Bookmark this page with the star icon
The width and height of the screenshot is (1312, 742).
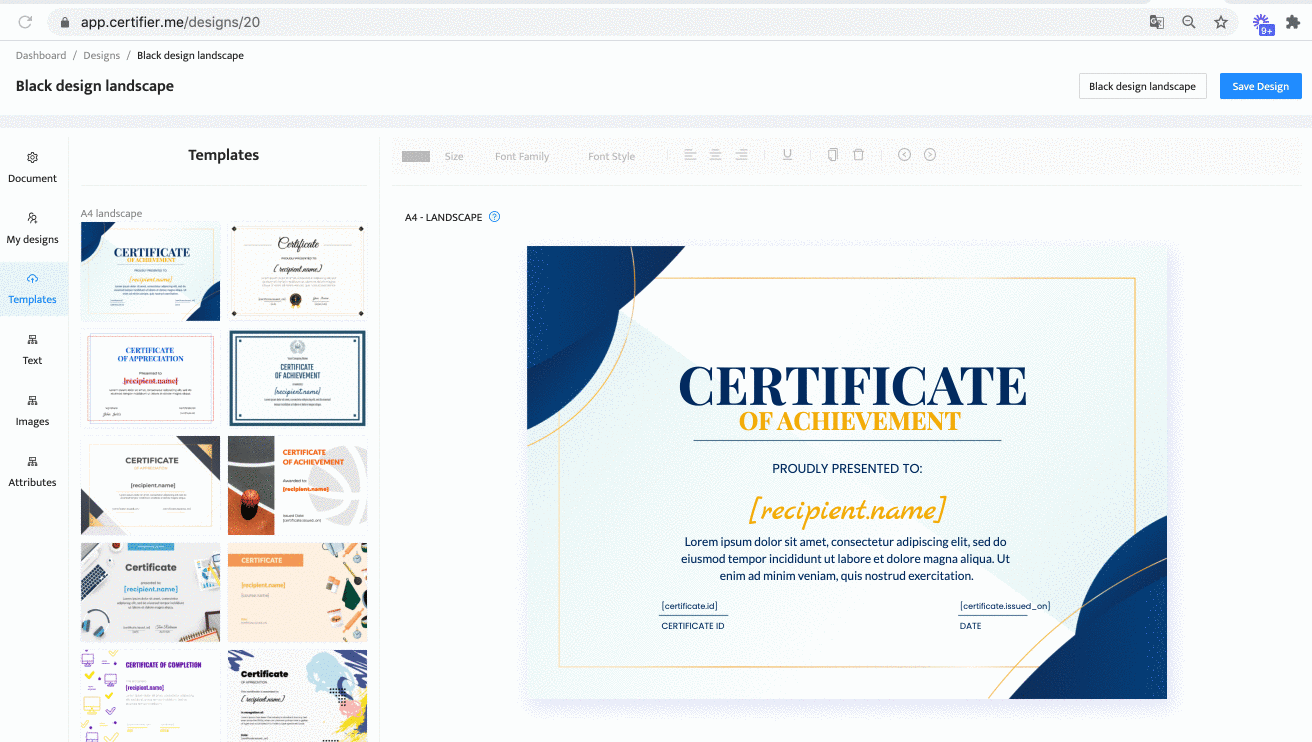(1221, 22)
